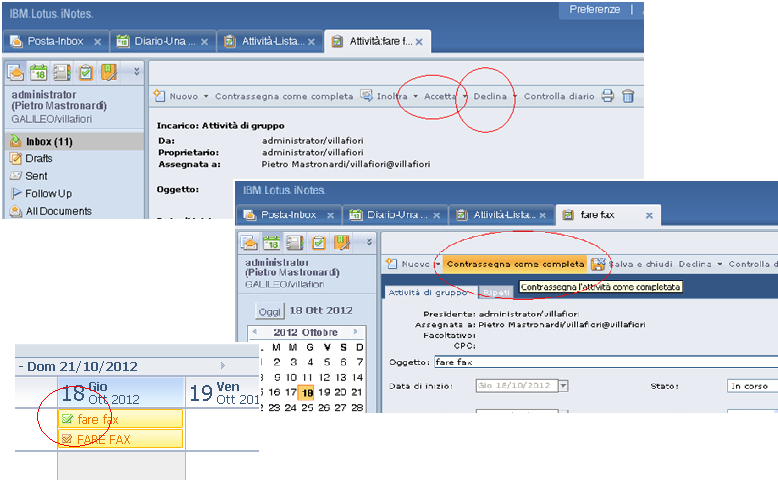778x480 pixels.
Task: Select day 19 in October mini calendar
Action: 324,392
